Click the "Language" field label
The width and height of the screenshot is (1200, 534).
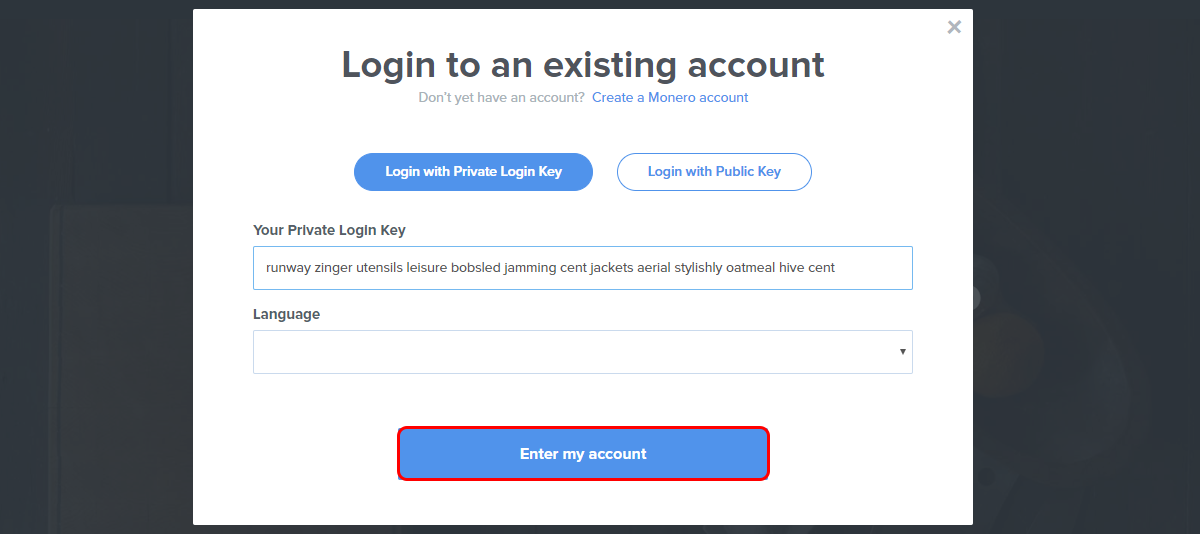[286, 314]
